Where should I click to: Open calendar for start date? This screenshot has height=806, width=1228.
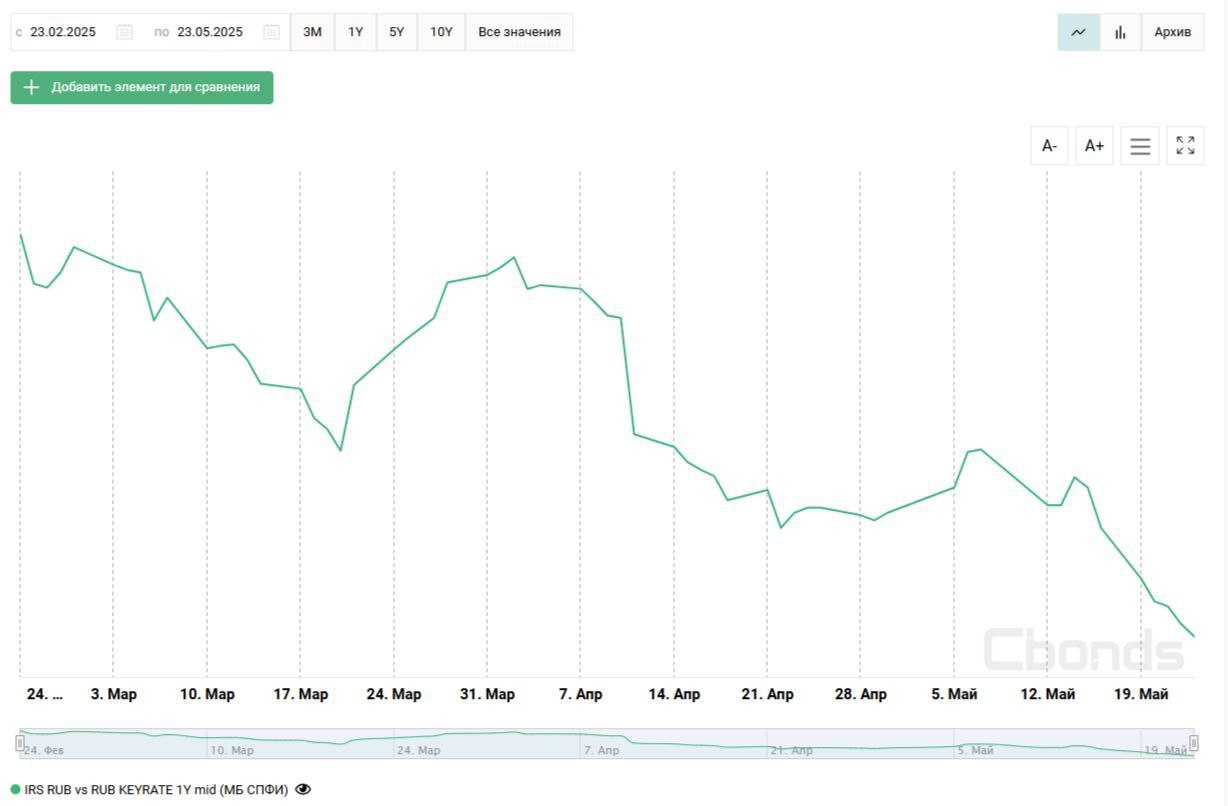point(124,32)
